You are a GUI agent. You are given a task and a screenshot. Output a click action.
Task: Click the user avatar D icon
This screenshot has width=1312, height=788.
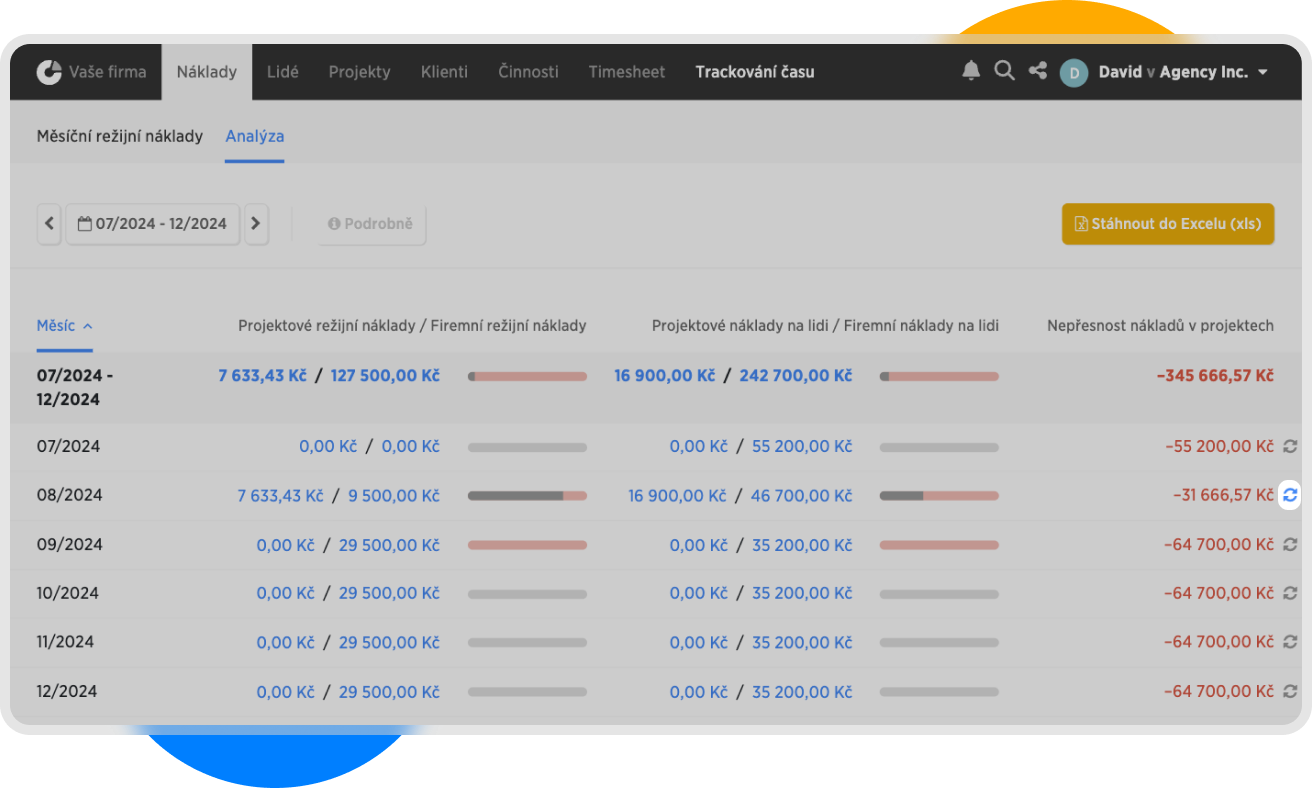tap(1074, 72)
